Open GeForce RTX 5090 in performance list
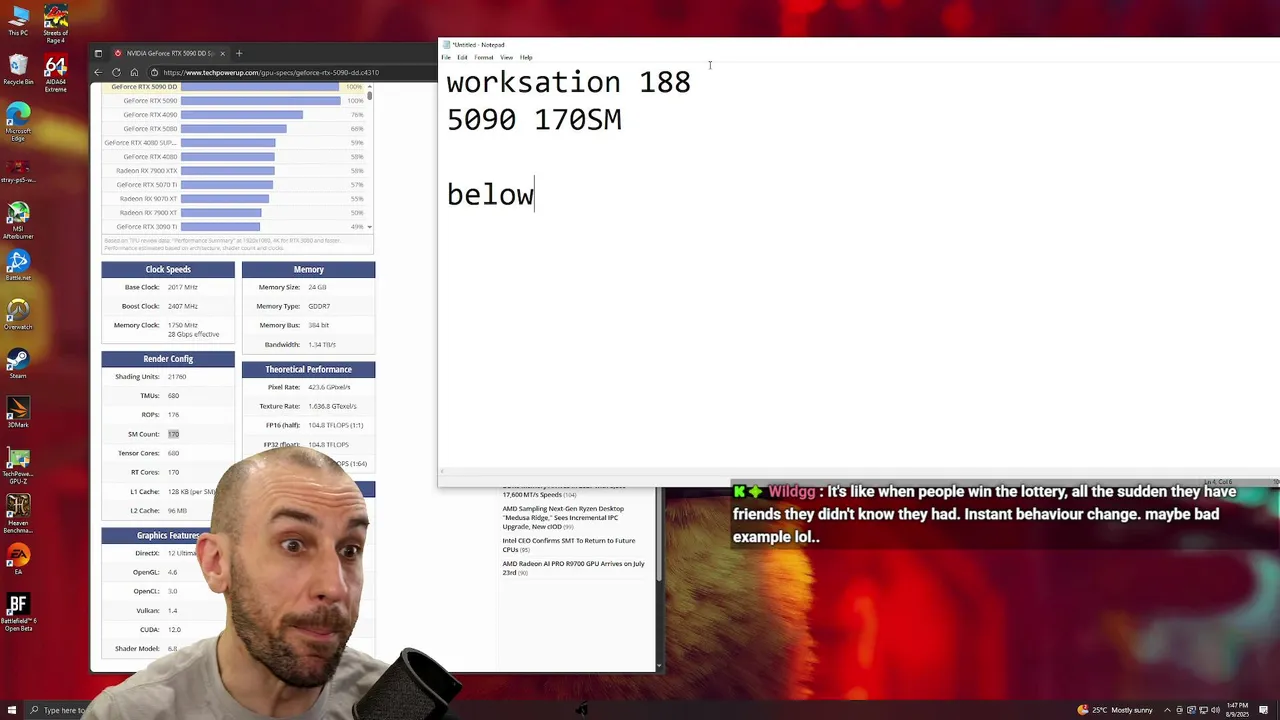 coord(150,100)
